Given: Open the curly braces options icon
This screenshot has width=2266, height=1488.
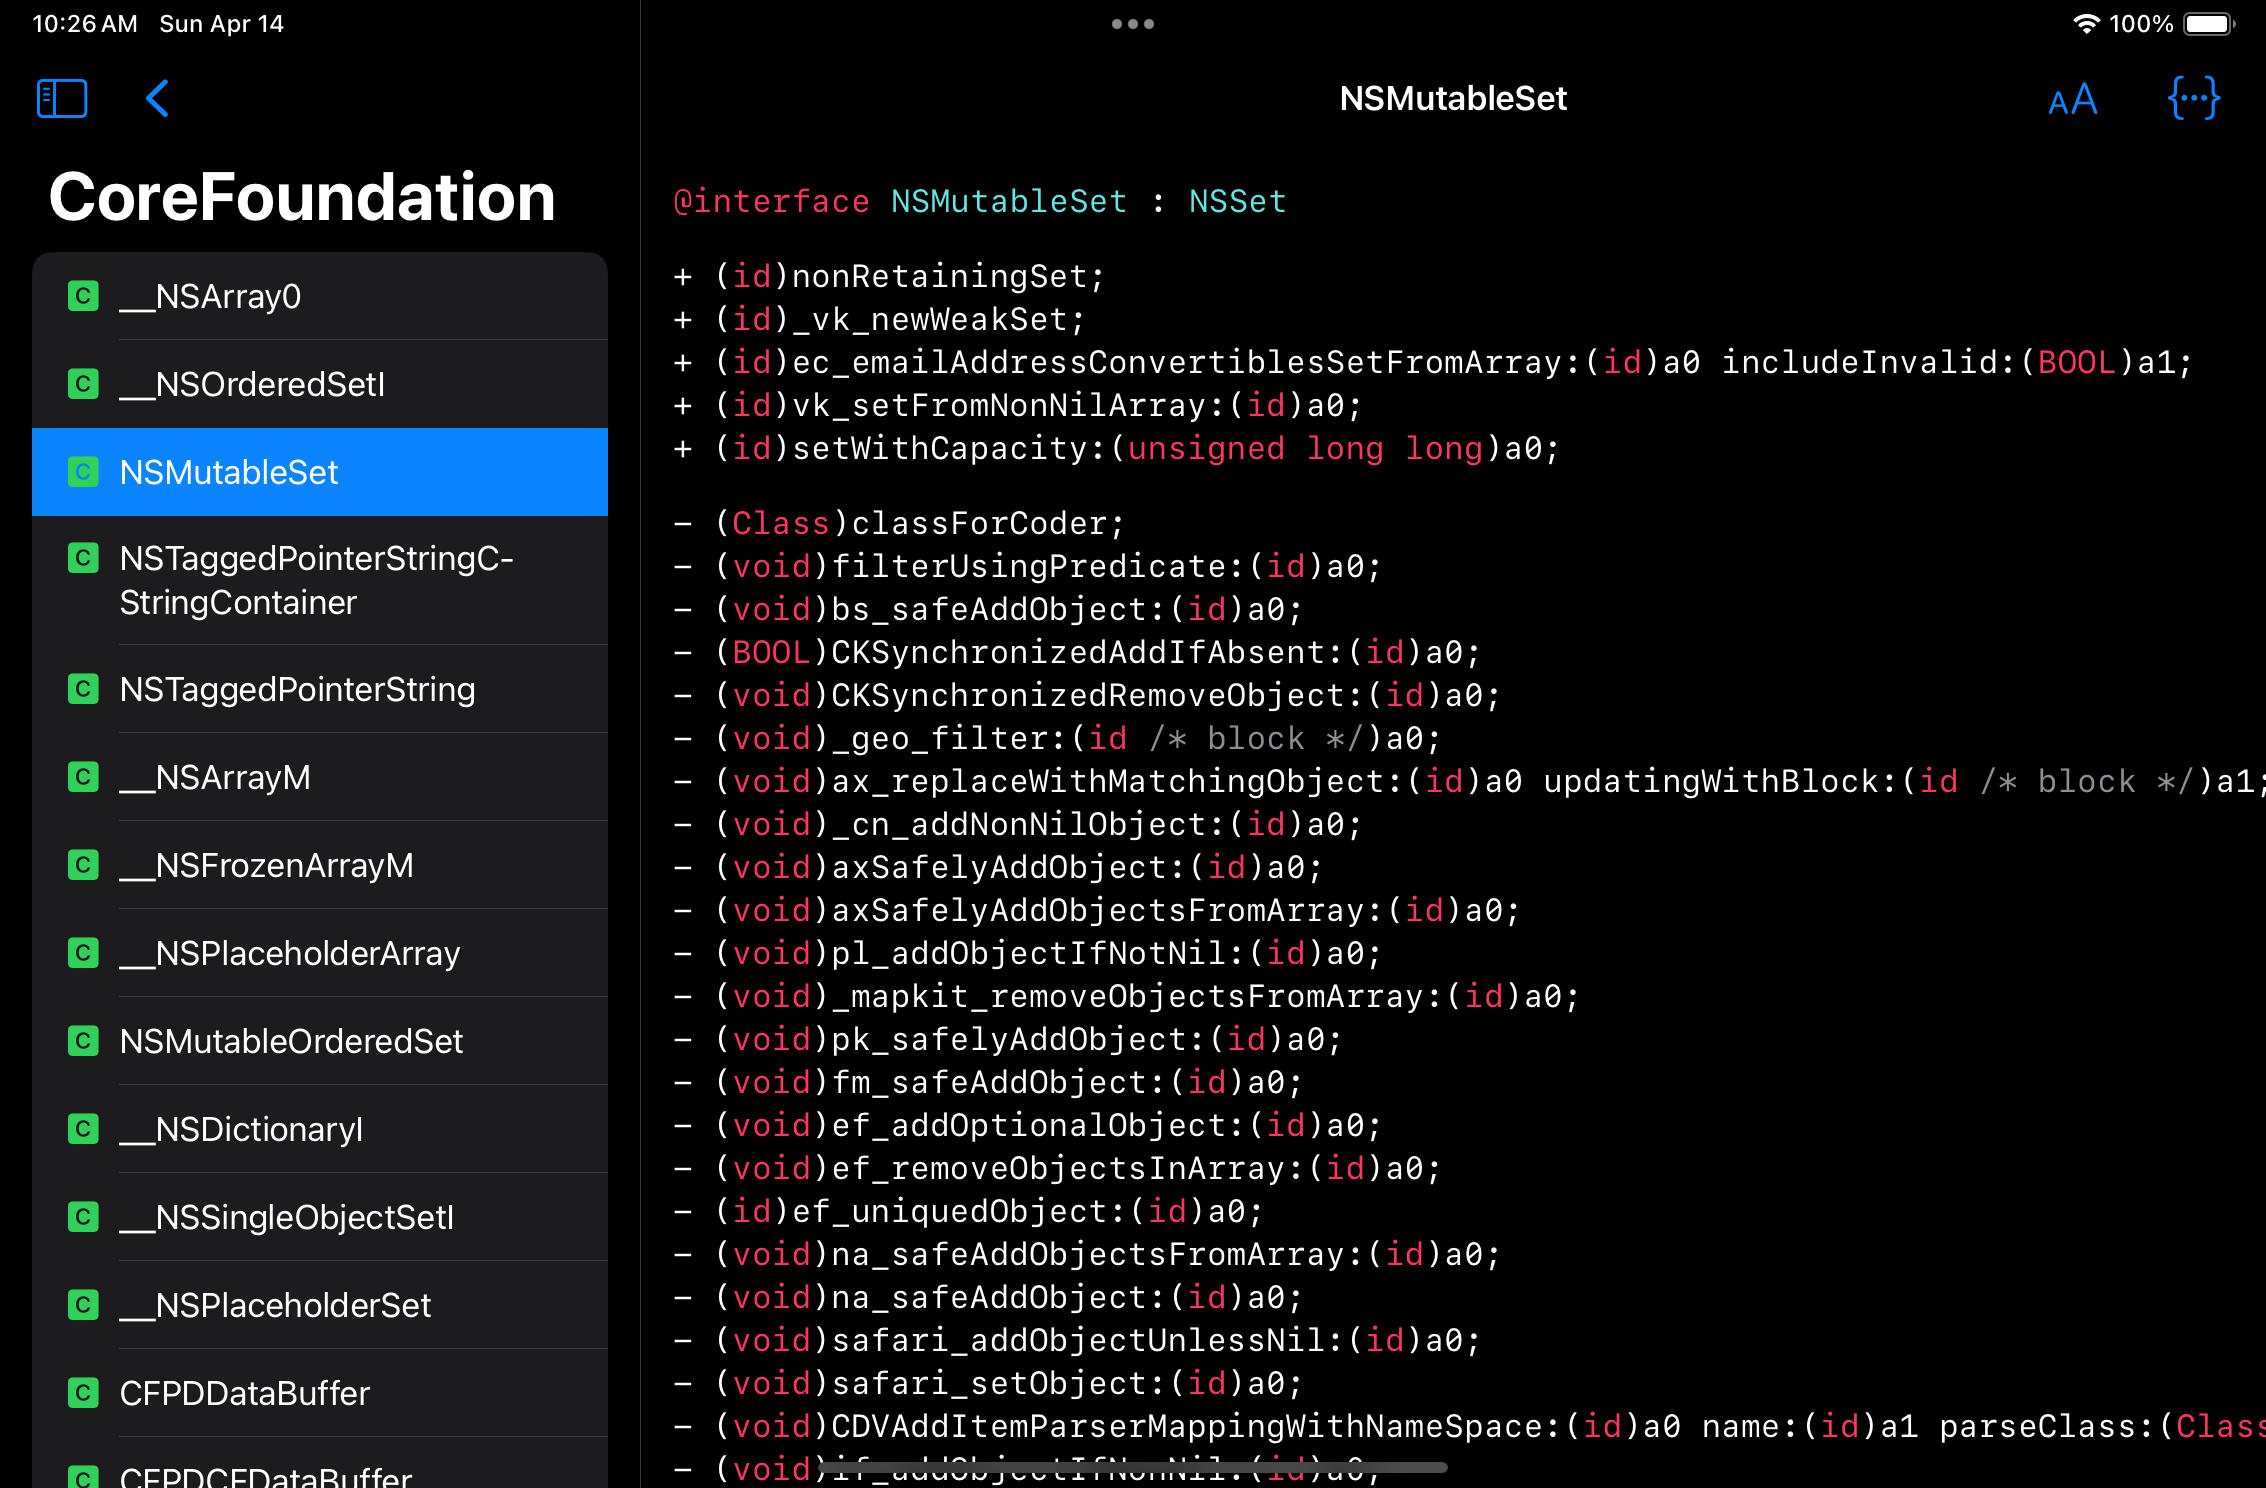Looking at the screenshot, I should coord(2193,98).
